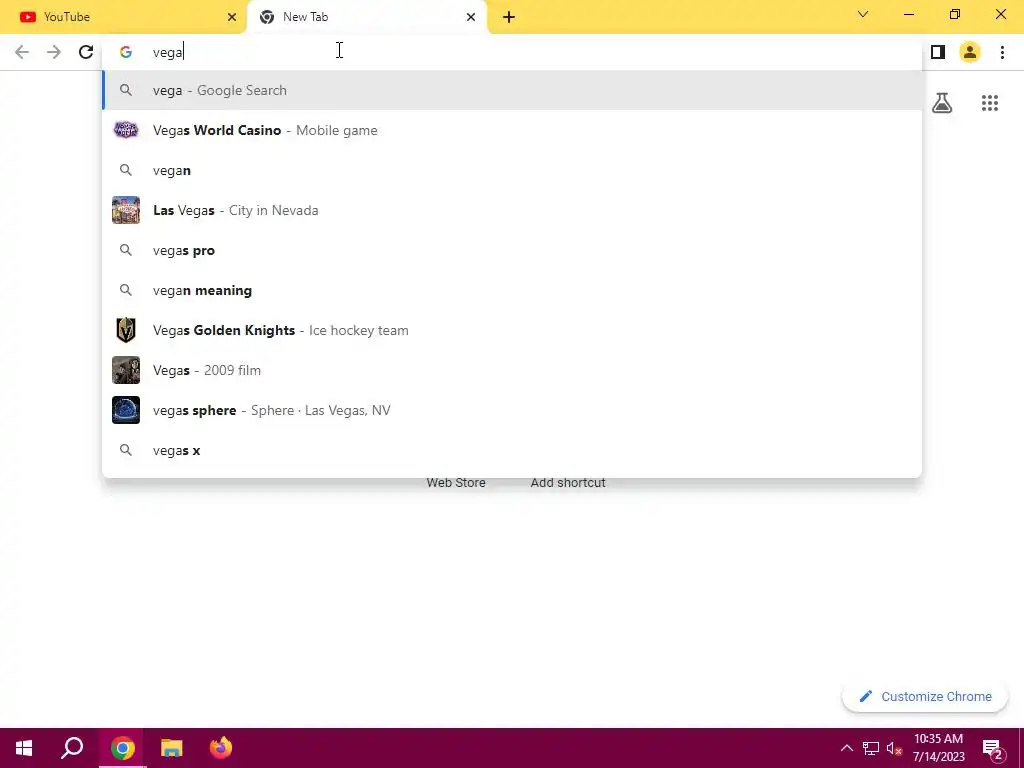This screenshot has height=768, width=1024.
Task: Choose Vegas 2009 film suggestion
Action: tap(512, 370)
